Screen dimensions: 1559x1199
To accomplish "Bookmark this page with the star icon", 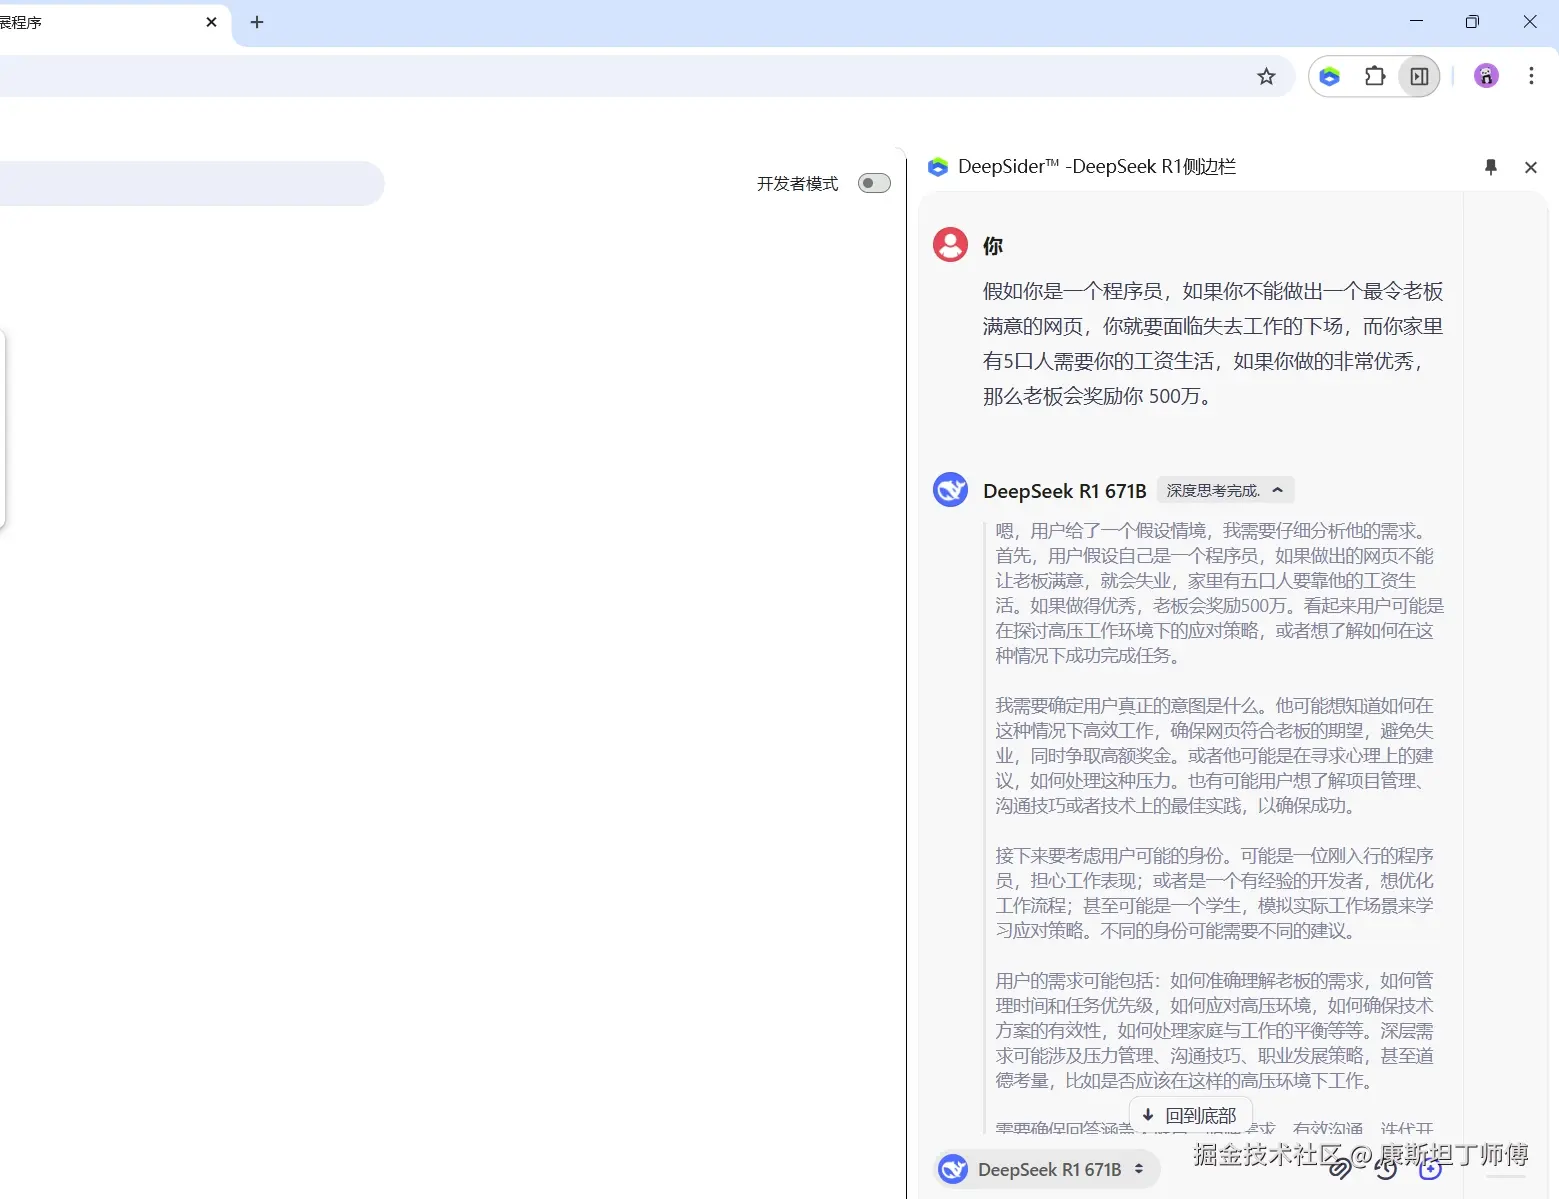I will tap(1266, 77).
